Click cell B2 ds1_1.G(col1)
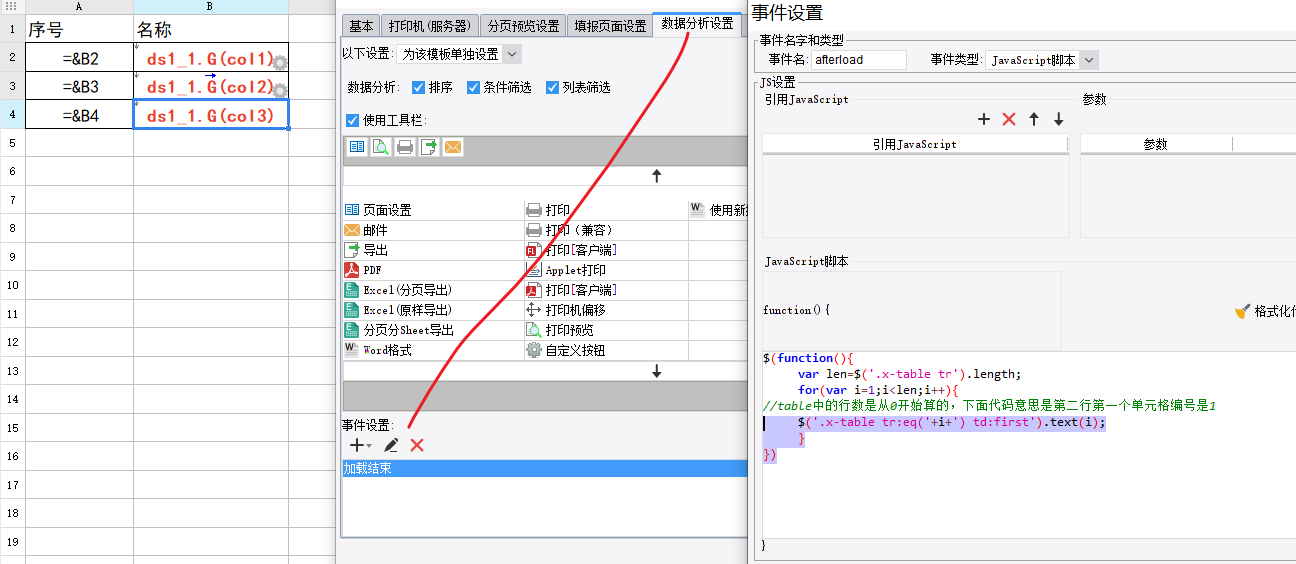The width and height of the screenshot is (1296, 564). 210,59
